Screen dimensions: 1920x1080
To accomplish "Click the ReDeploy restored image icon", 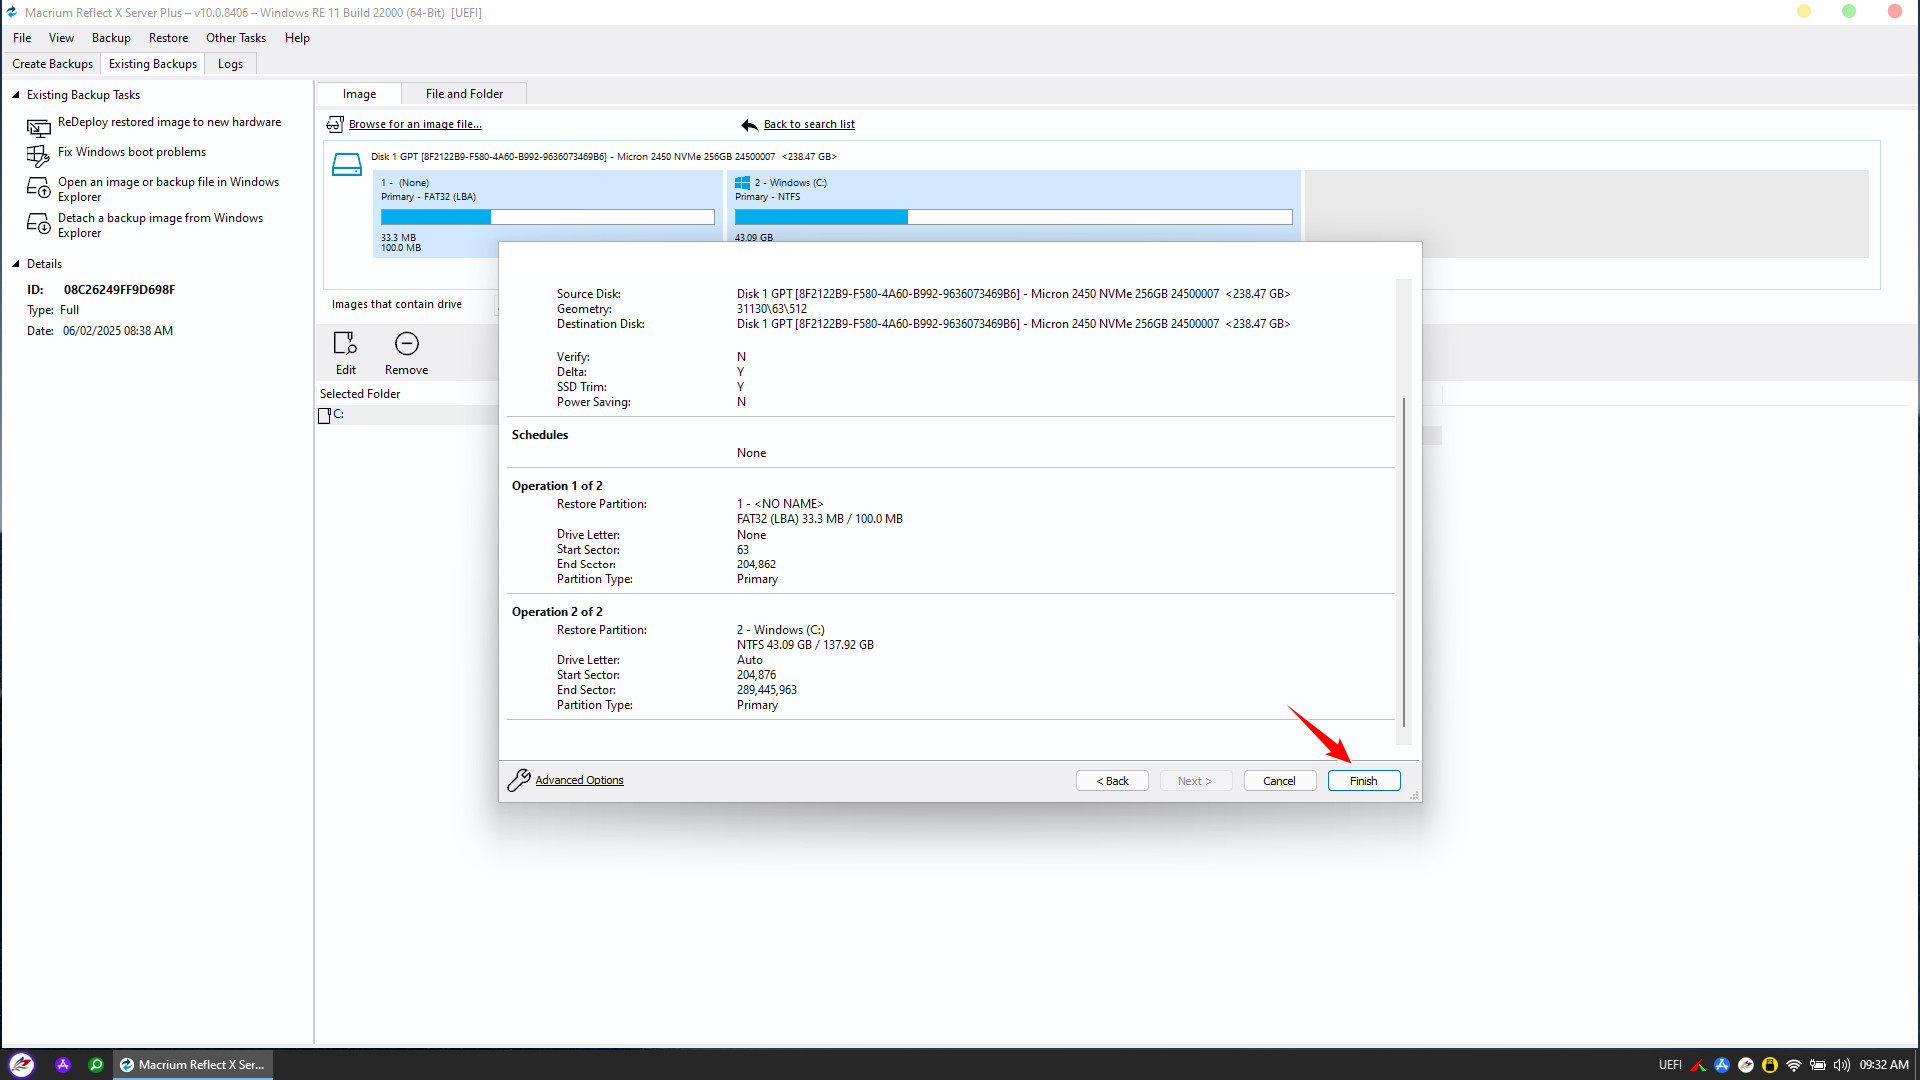I will [38, 127].
